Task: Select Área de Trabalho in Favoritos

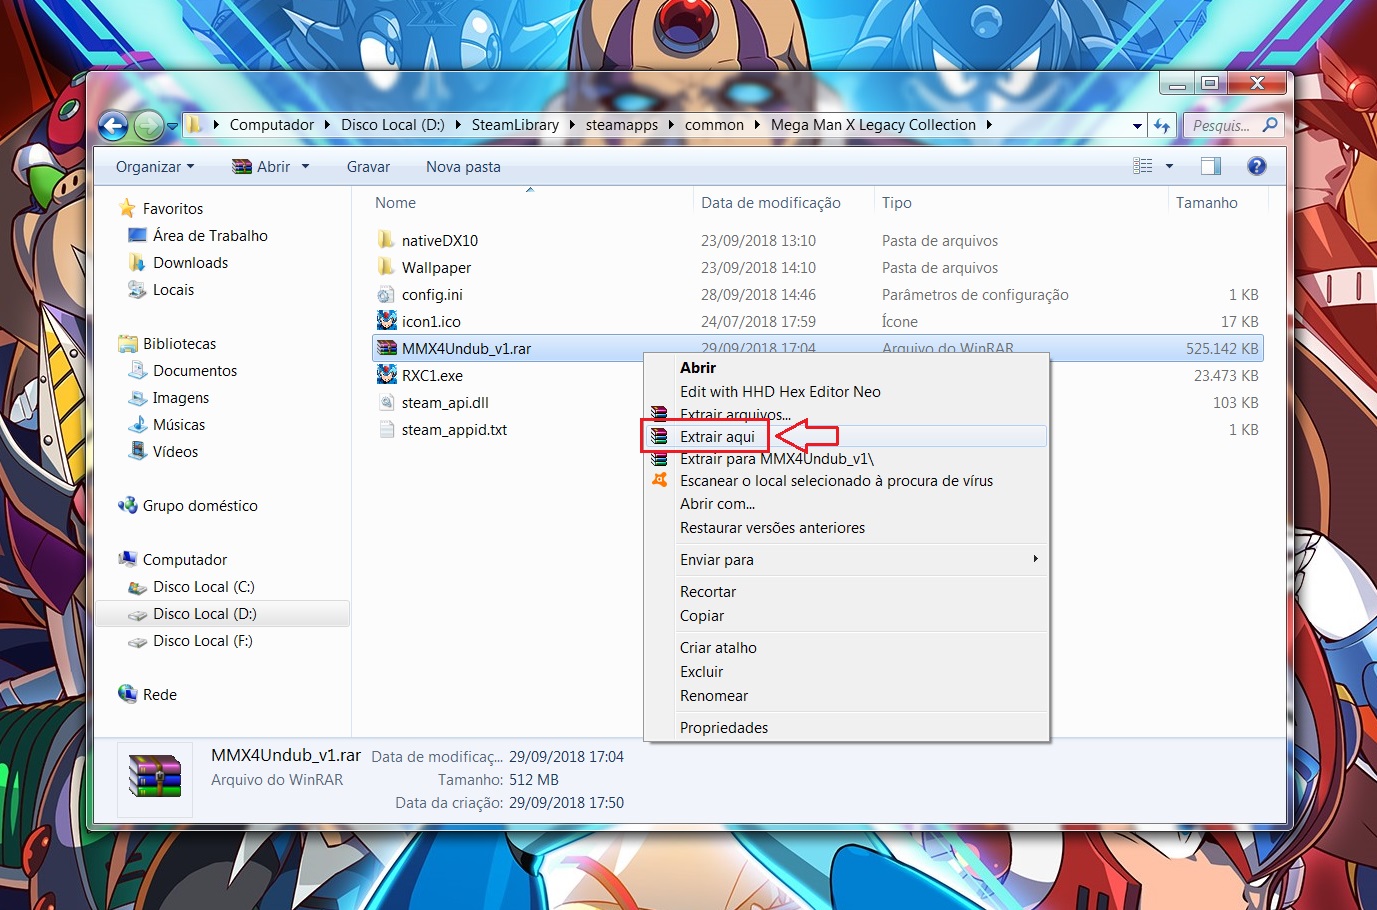Action: (x=210, y=236)
